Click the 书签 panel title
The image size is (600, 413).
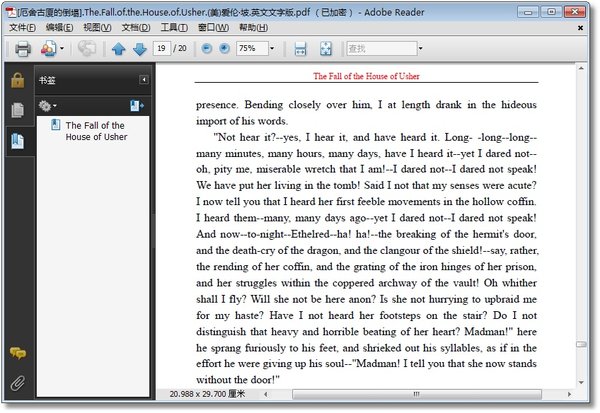pos(47,80)
